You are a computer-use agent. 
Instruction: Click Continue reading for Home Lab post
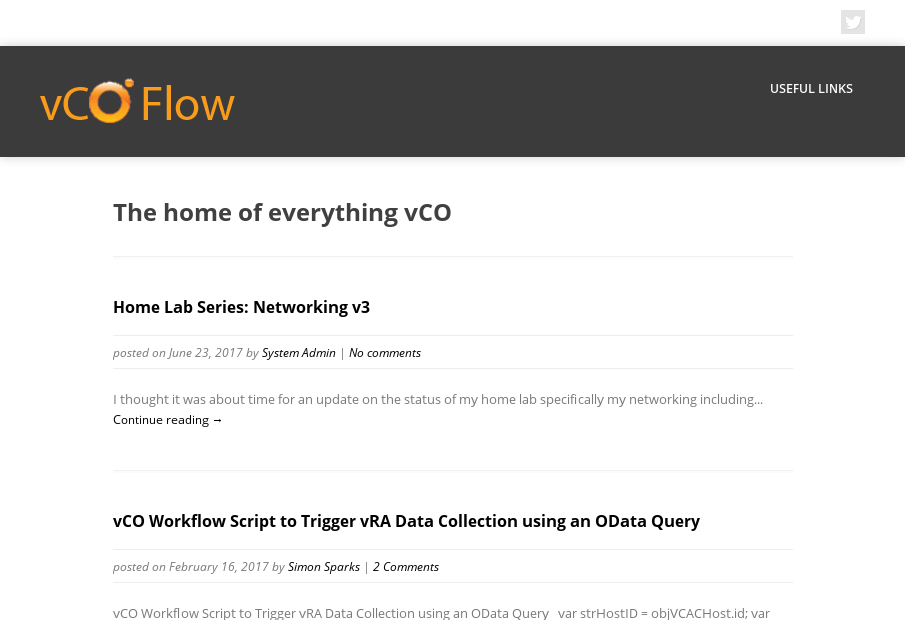pyautogui.click(x=161, y=420)
